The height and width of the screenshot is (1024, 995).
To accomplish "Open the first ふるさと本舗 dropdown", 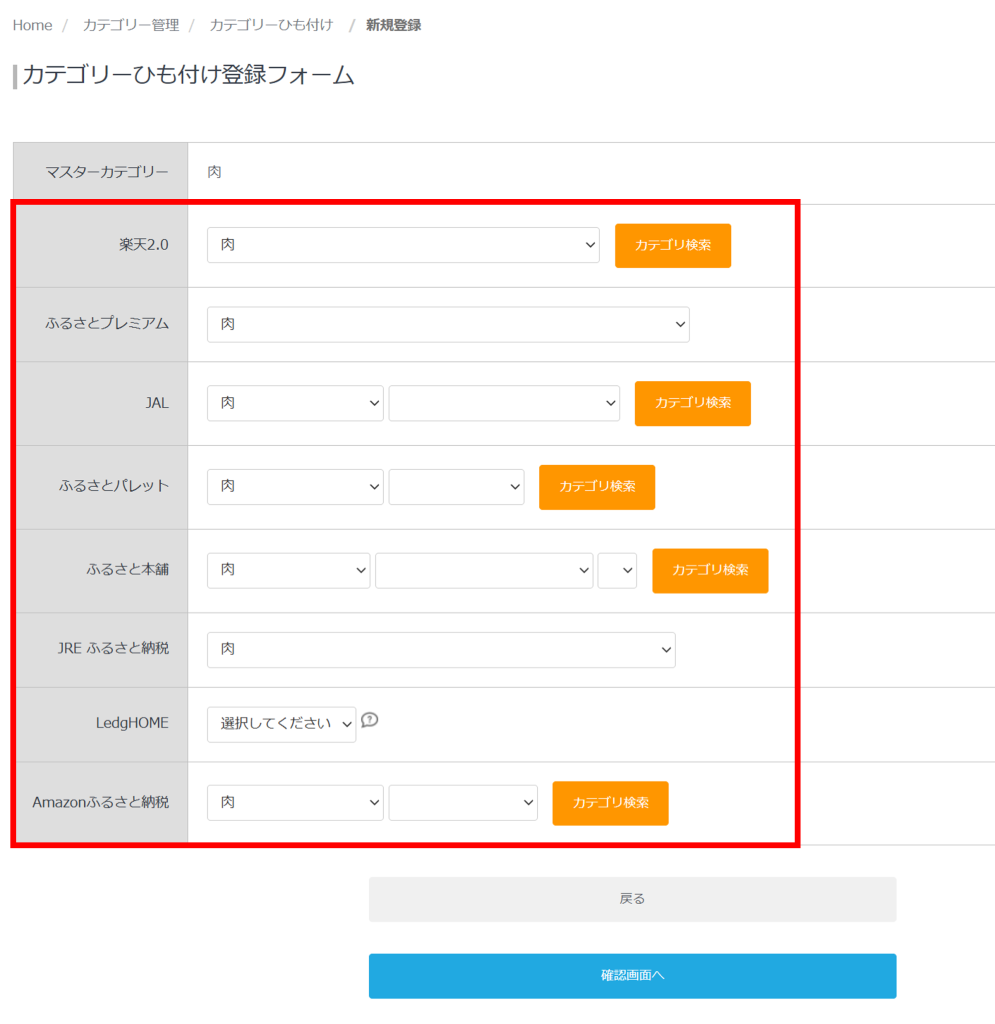I will (288, 570).
